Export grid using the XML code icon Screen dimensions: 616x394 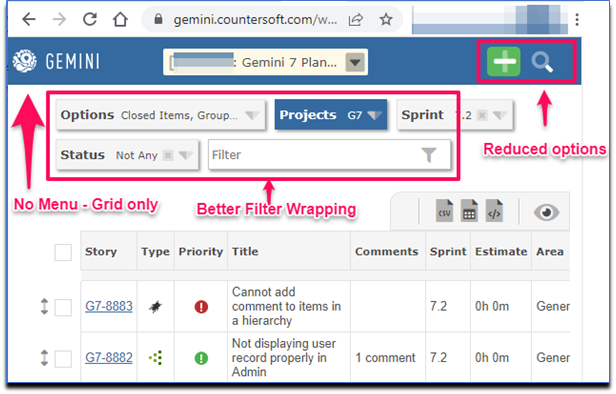494,211
